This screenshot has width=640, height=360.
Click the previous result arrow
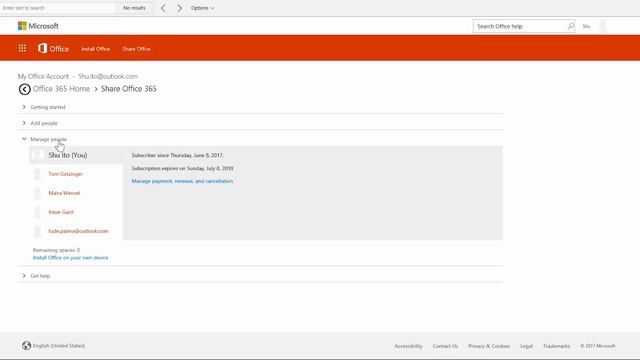163,8
